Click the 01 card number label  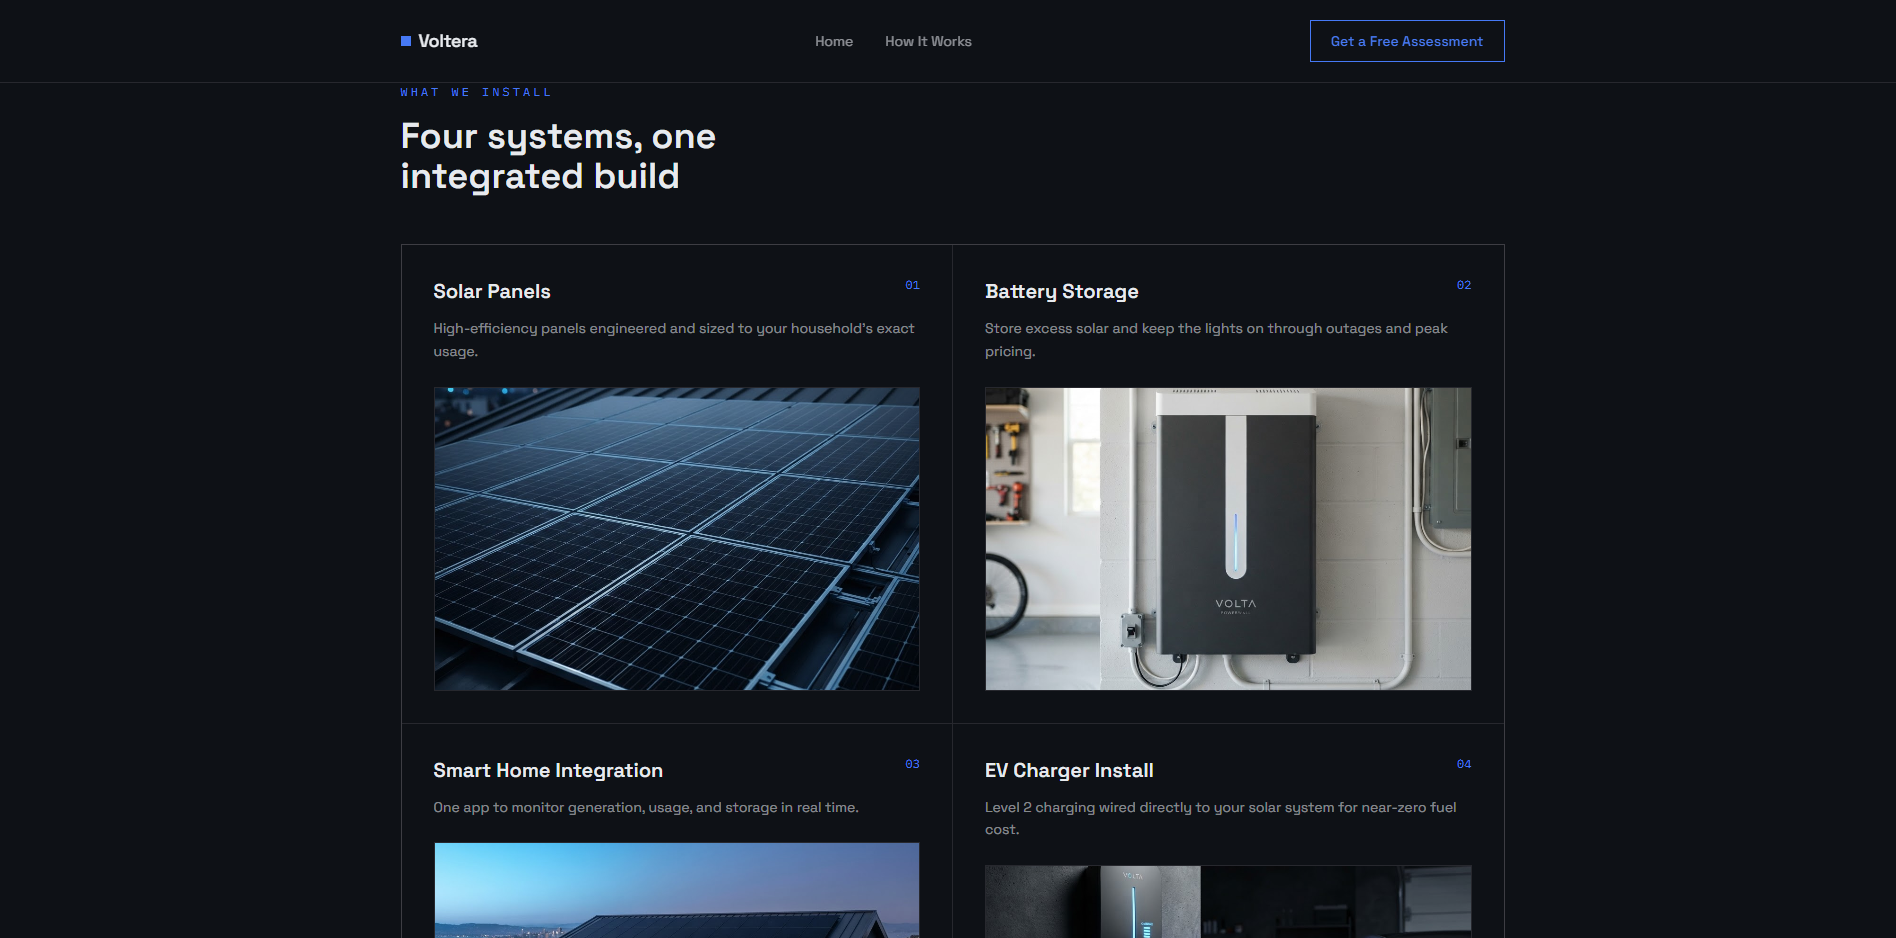pos(912,285)
